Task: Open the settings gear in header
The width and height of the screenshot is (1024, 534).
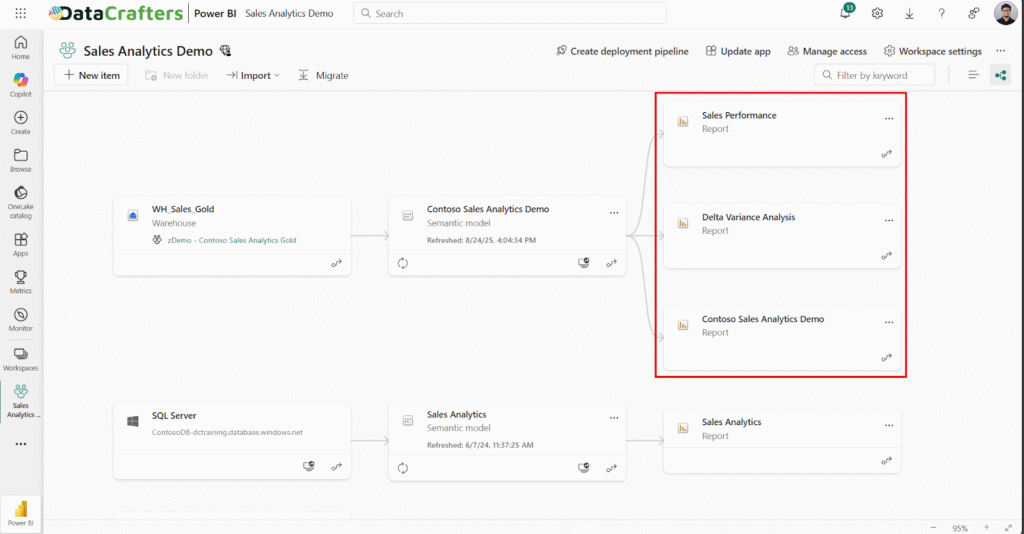Action: (x=877, y=13)
